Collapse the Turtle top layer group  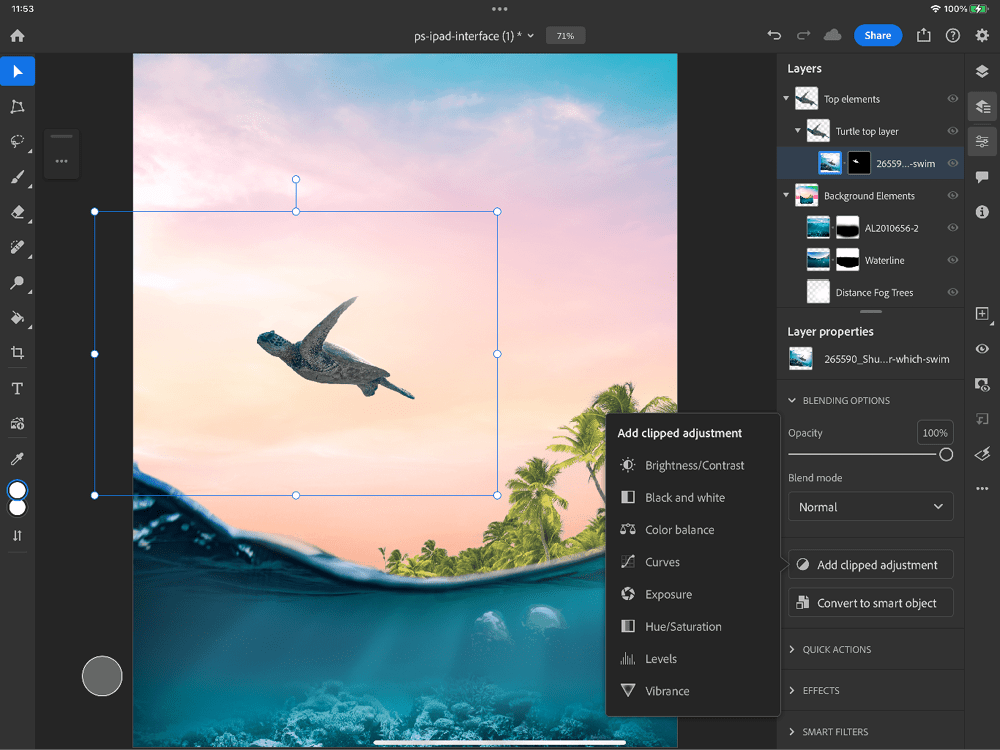(797, 131)
